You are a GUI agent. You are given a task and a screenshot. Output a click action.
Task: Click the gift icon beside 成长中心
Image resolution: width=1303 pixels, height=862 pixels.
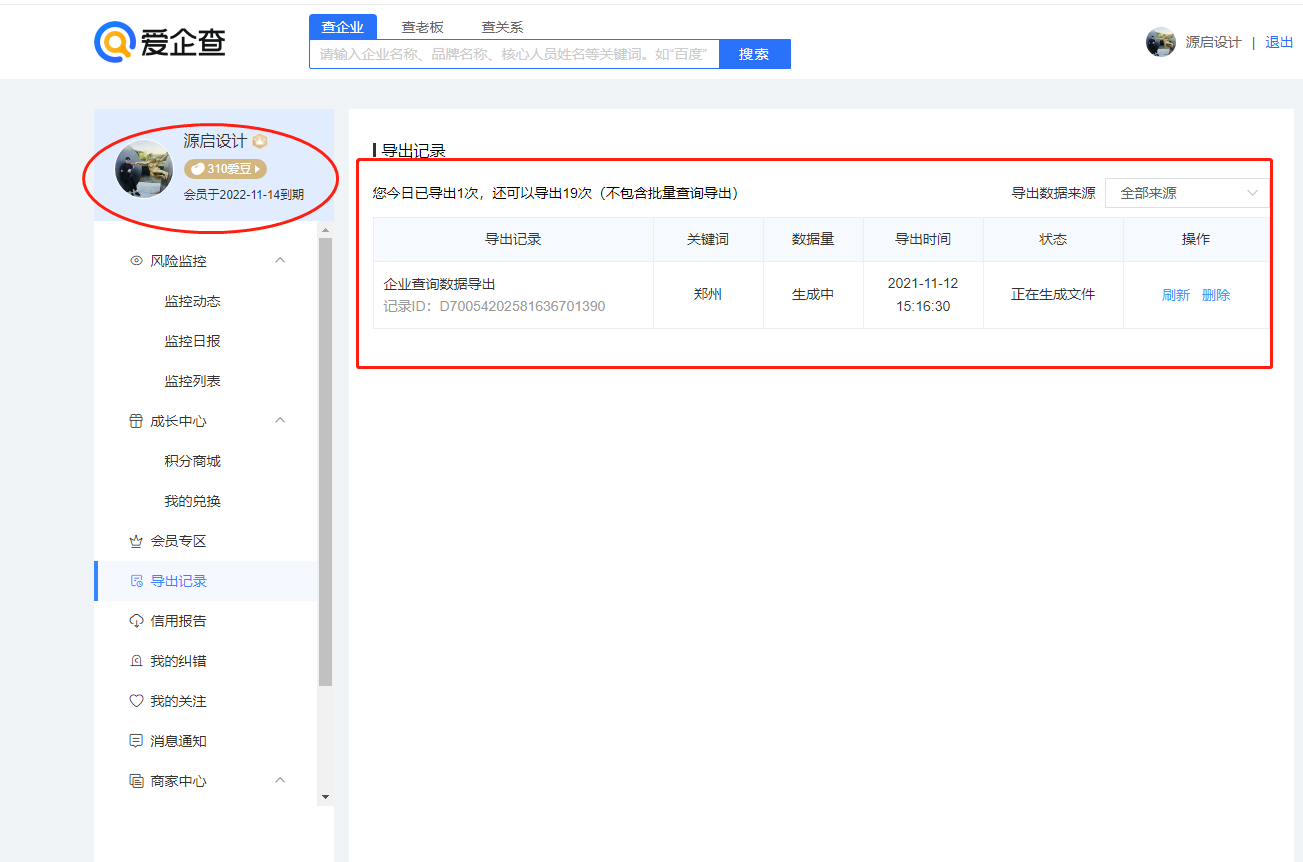click(x=137, y=421)
